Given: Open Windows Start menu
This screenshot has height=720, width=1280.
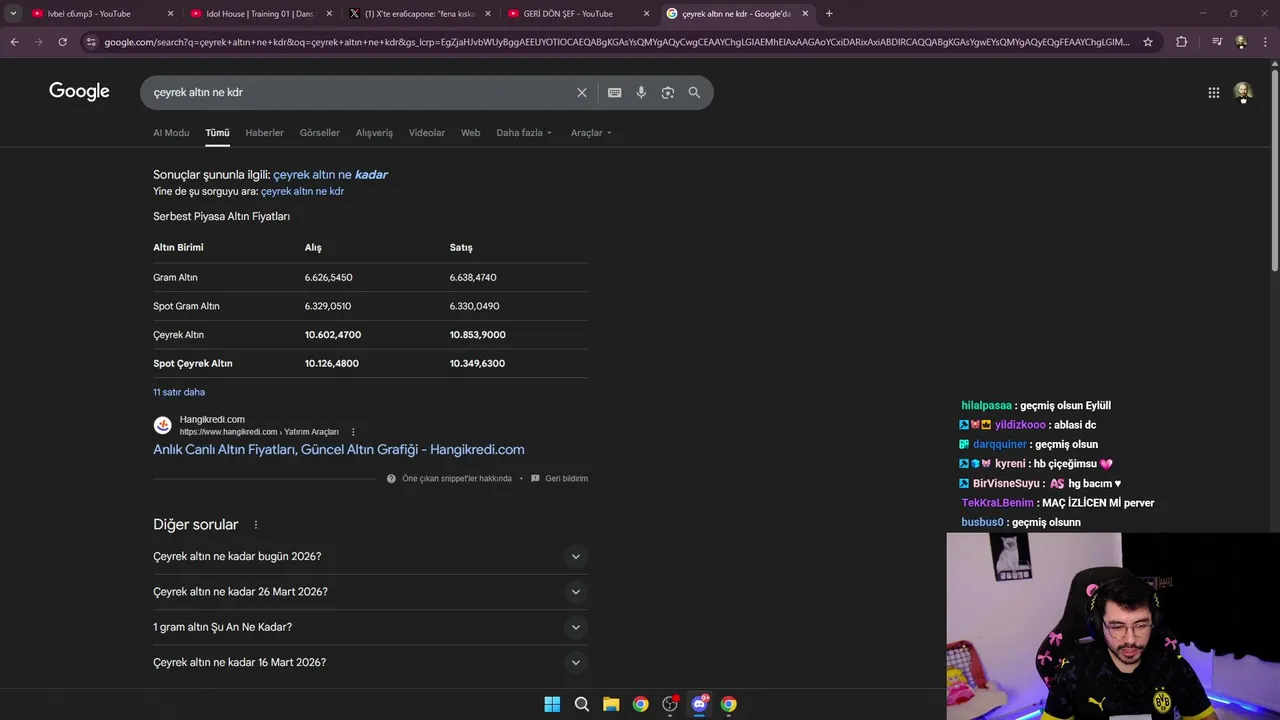Looking at the screenshot, I should [x=552, y=704].
